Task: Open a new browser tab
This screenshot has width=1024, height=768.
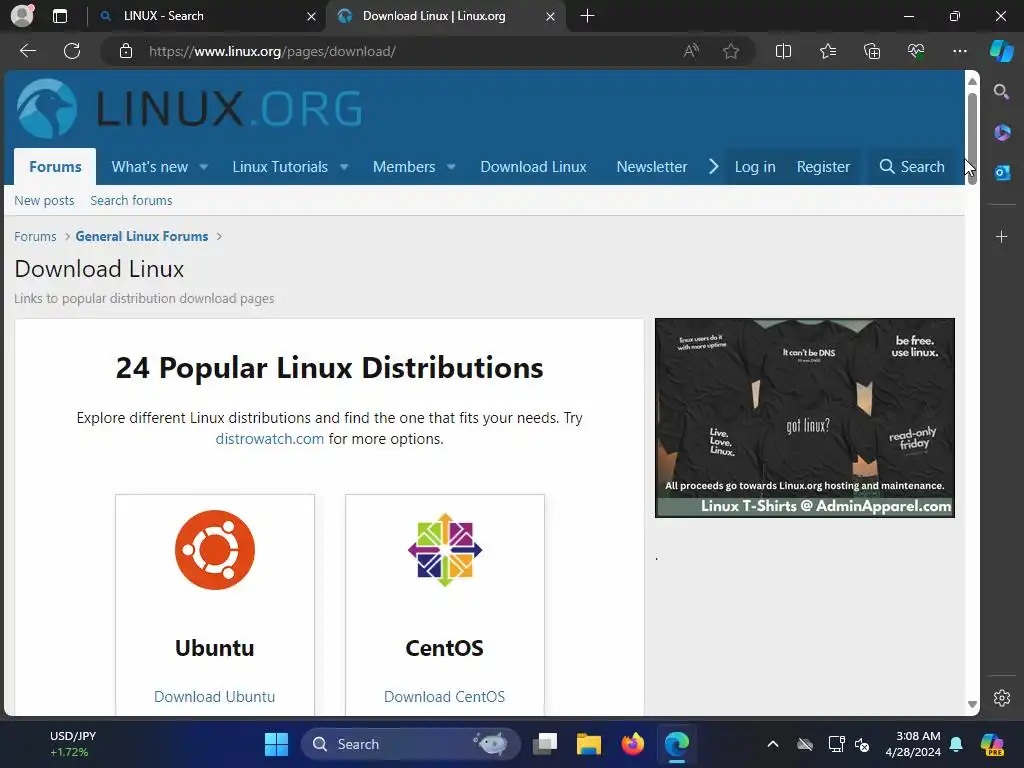Action: [587, 16]
